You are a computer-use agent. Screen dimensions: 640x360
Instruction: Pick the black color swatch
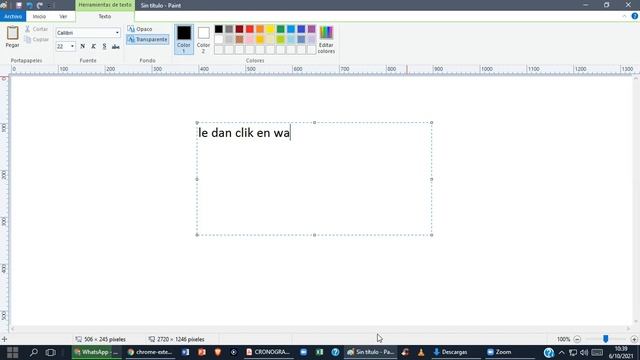219,29
